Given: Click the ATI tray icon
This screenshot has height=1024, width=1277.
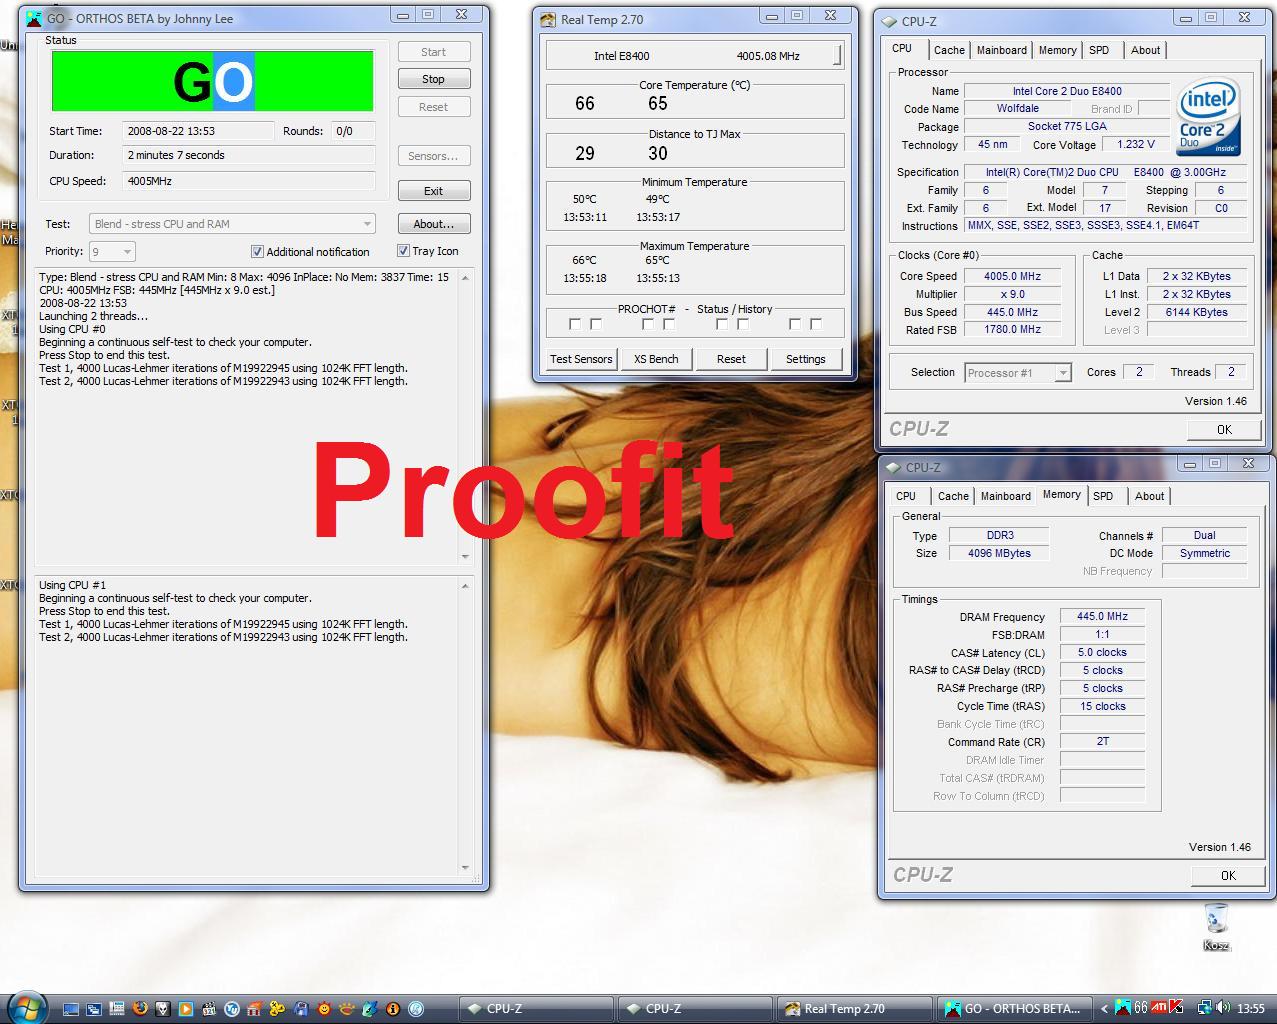Looking at the screenshot, I should coord(1159,1008).
